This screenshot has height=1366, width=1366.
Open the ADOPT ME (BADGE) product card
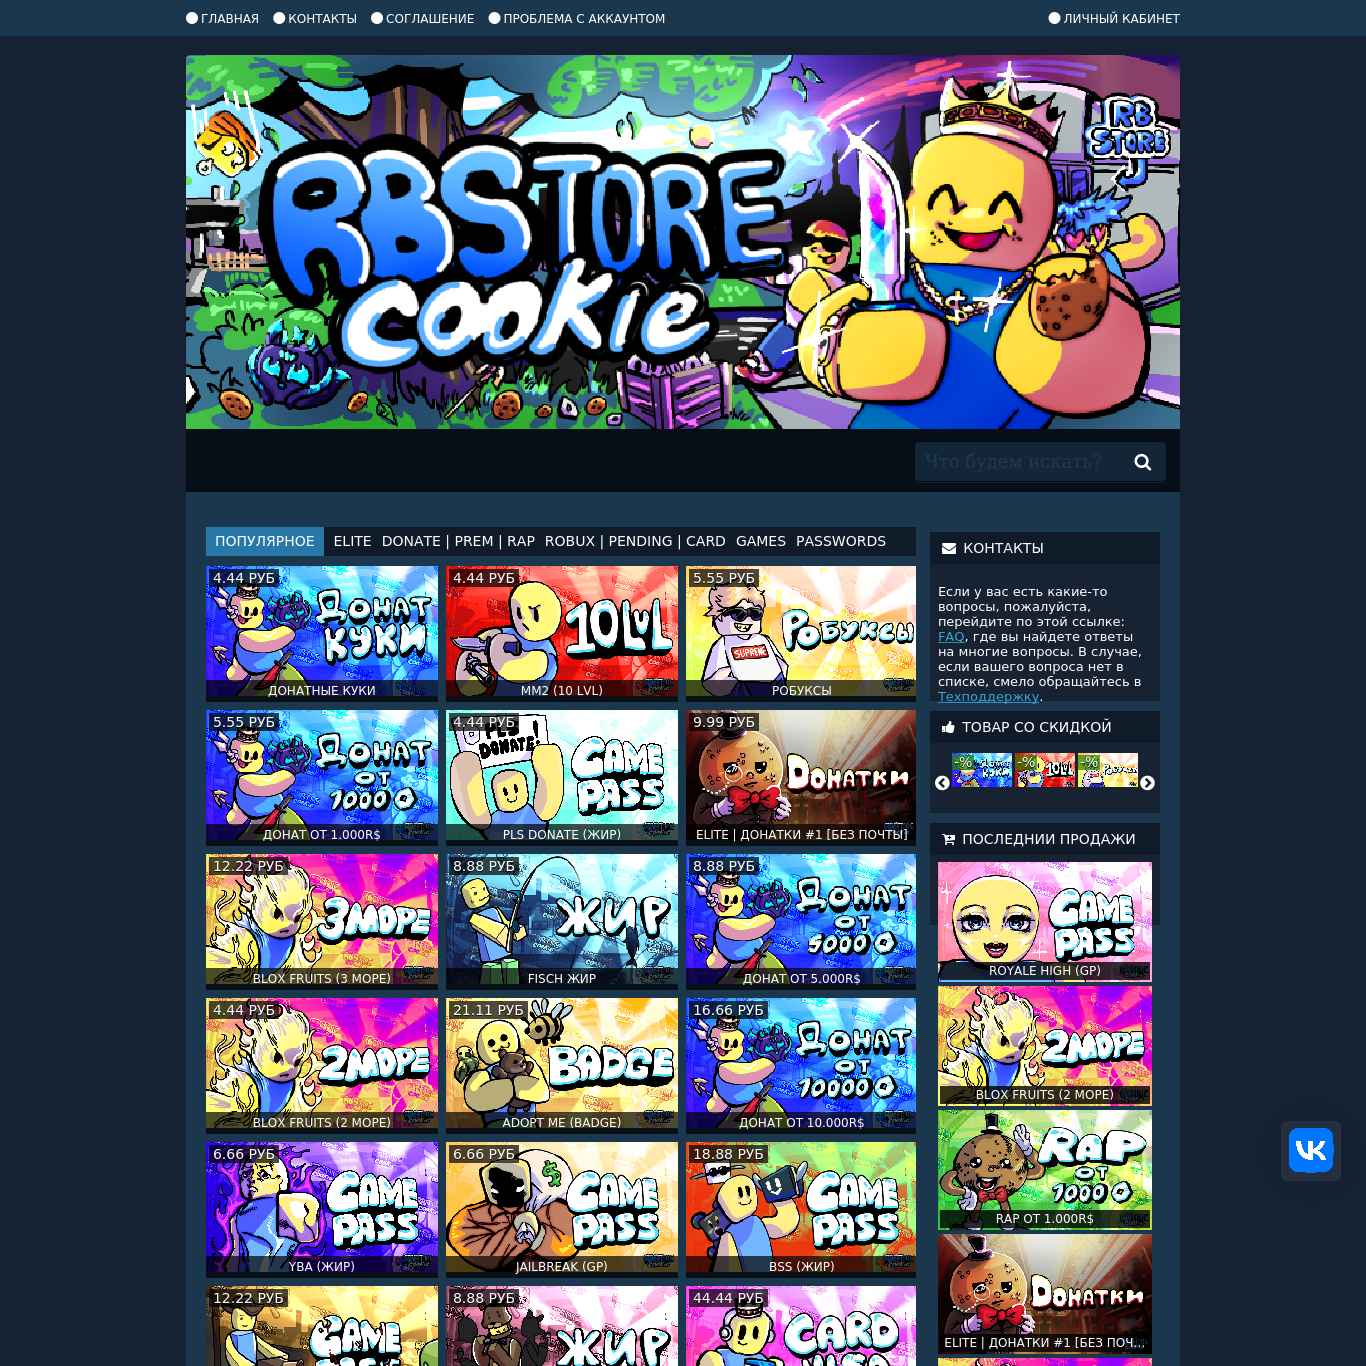[562, 1065]
